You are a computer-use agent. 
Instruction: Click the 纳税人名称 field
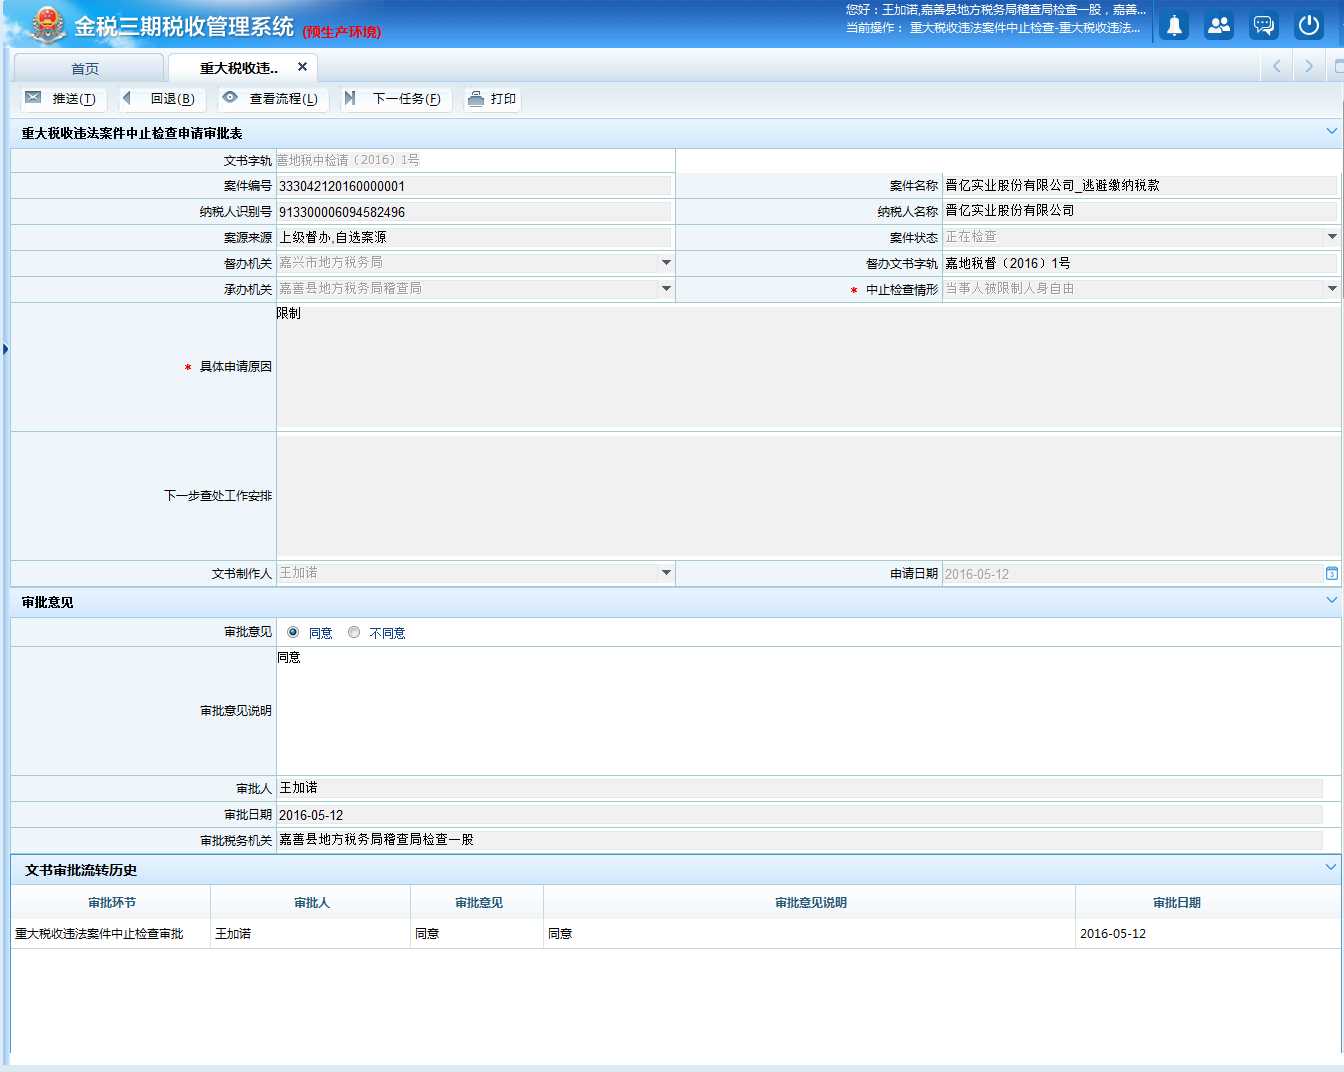click(x=1140, y=211)
